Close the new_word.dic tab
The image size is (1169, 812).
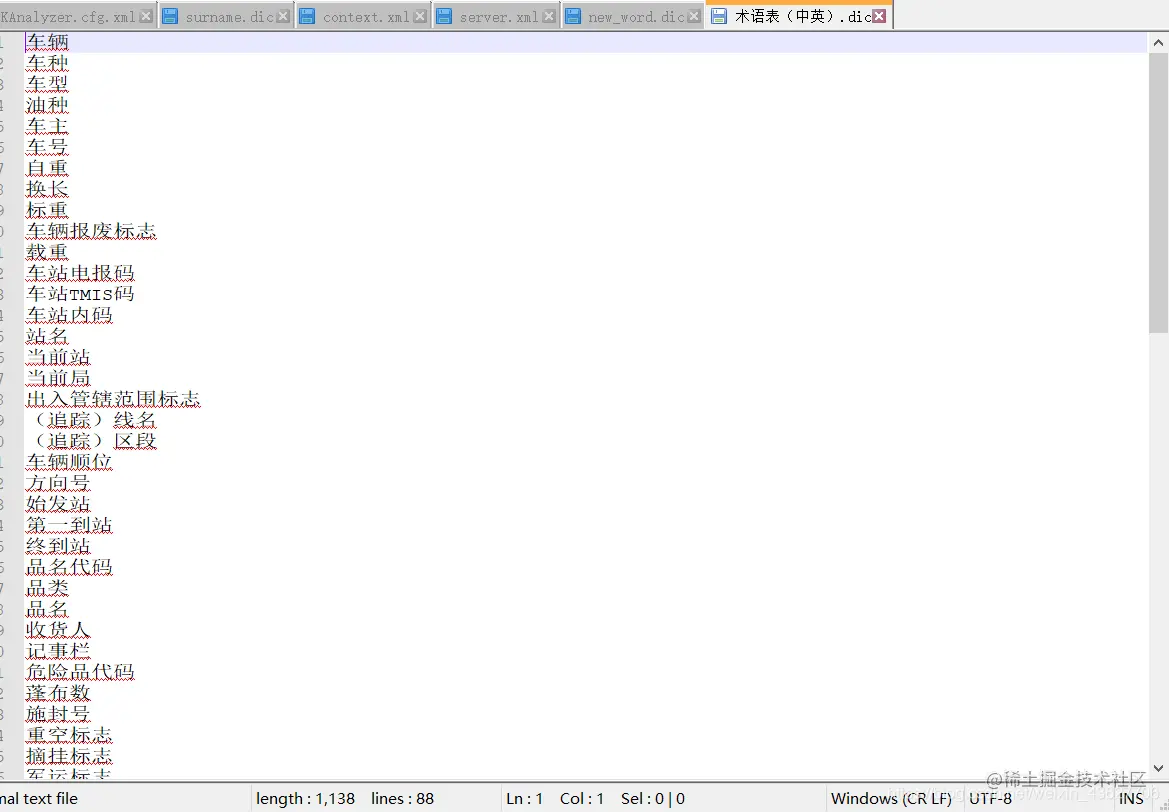tap(693, 16)
